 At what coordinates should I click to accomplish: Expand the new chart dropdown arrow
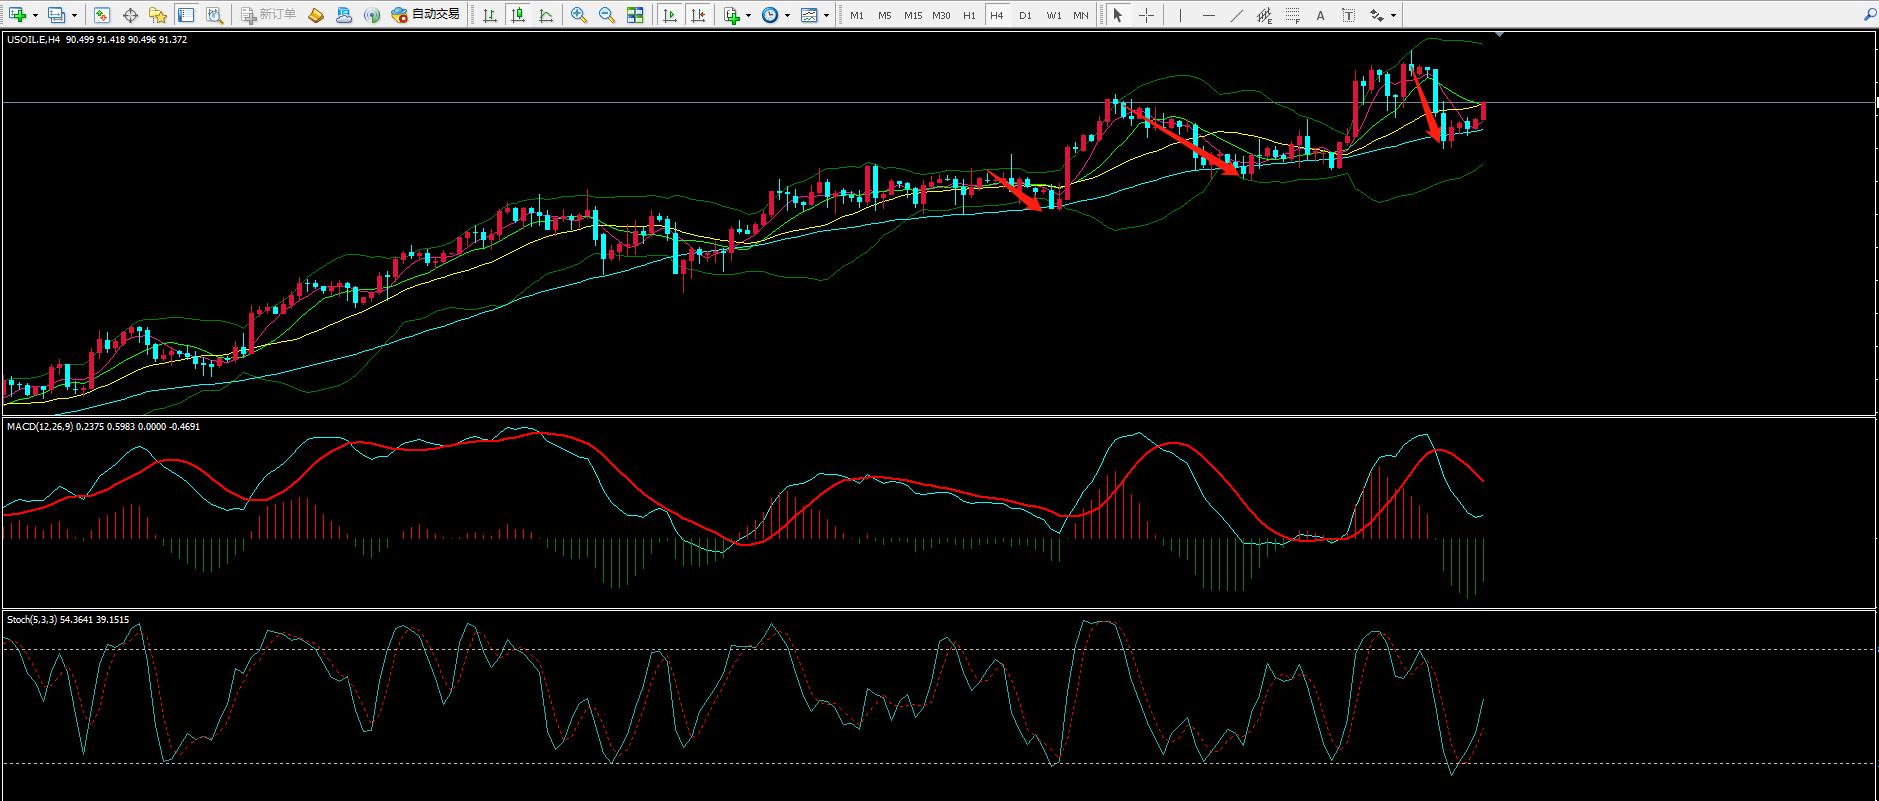(x=35, y=15)
